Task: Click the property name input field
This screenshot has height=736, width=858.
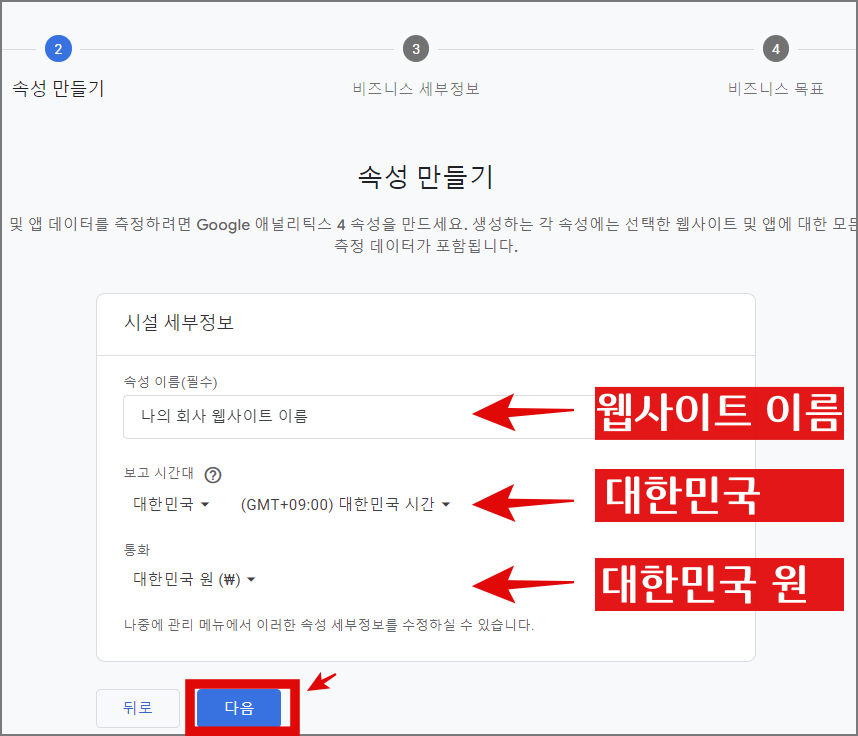Action: point(300,416)
